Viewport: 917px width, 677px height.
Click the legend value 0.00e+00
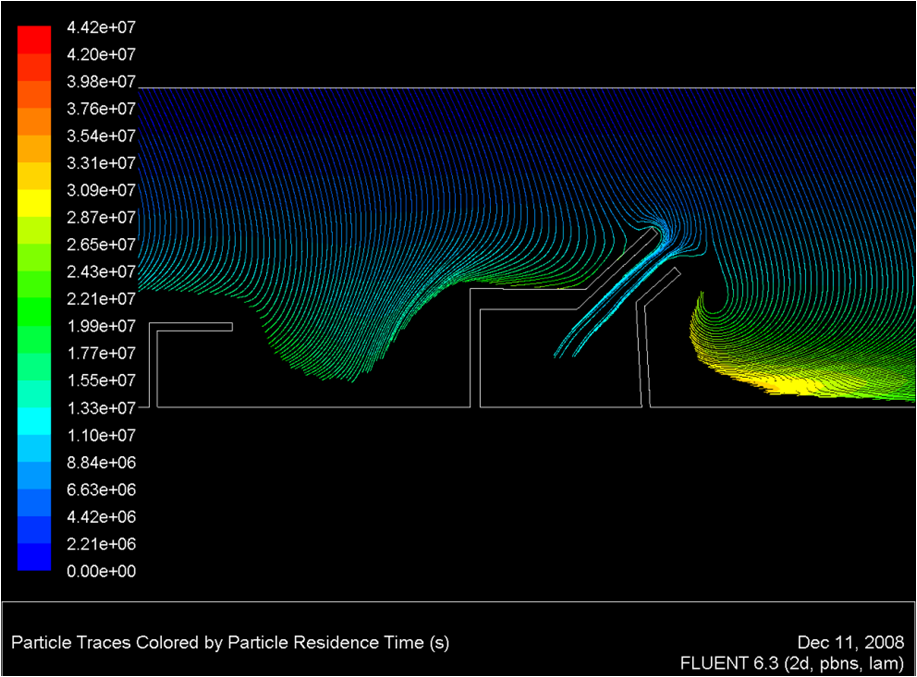point(101,571)
